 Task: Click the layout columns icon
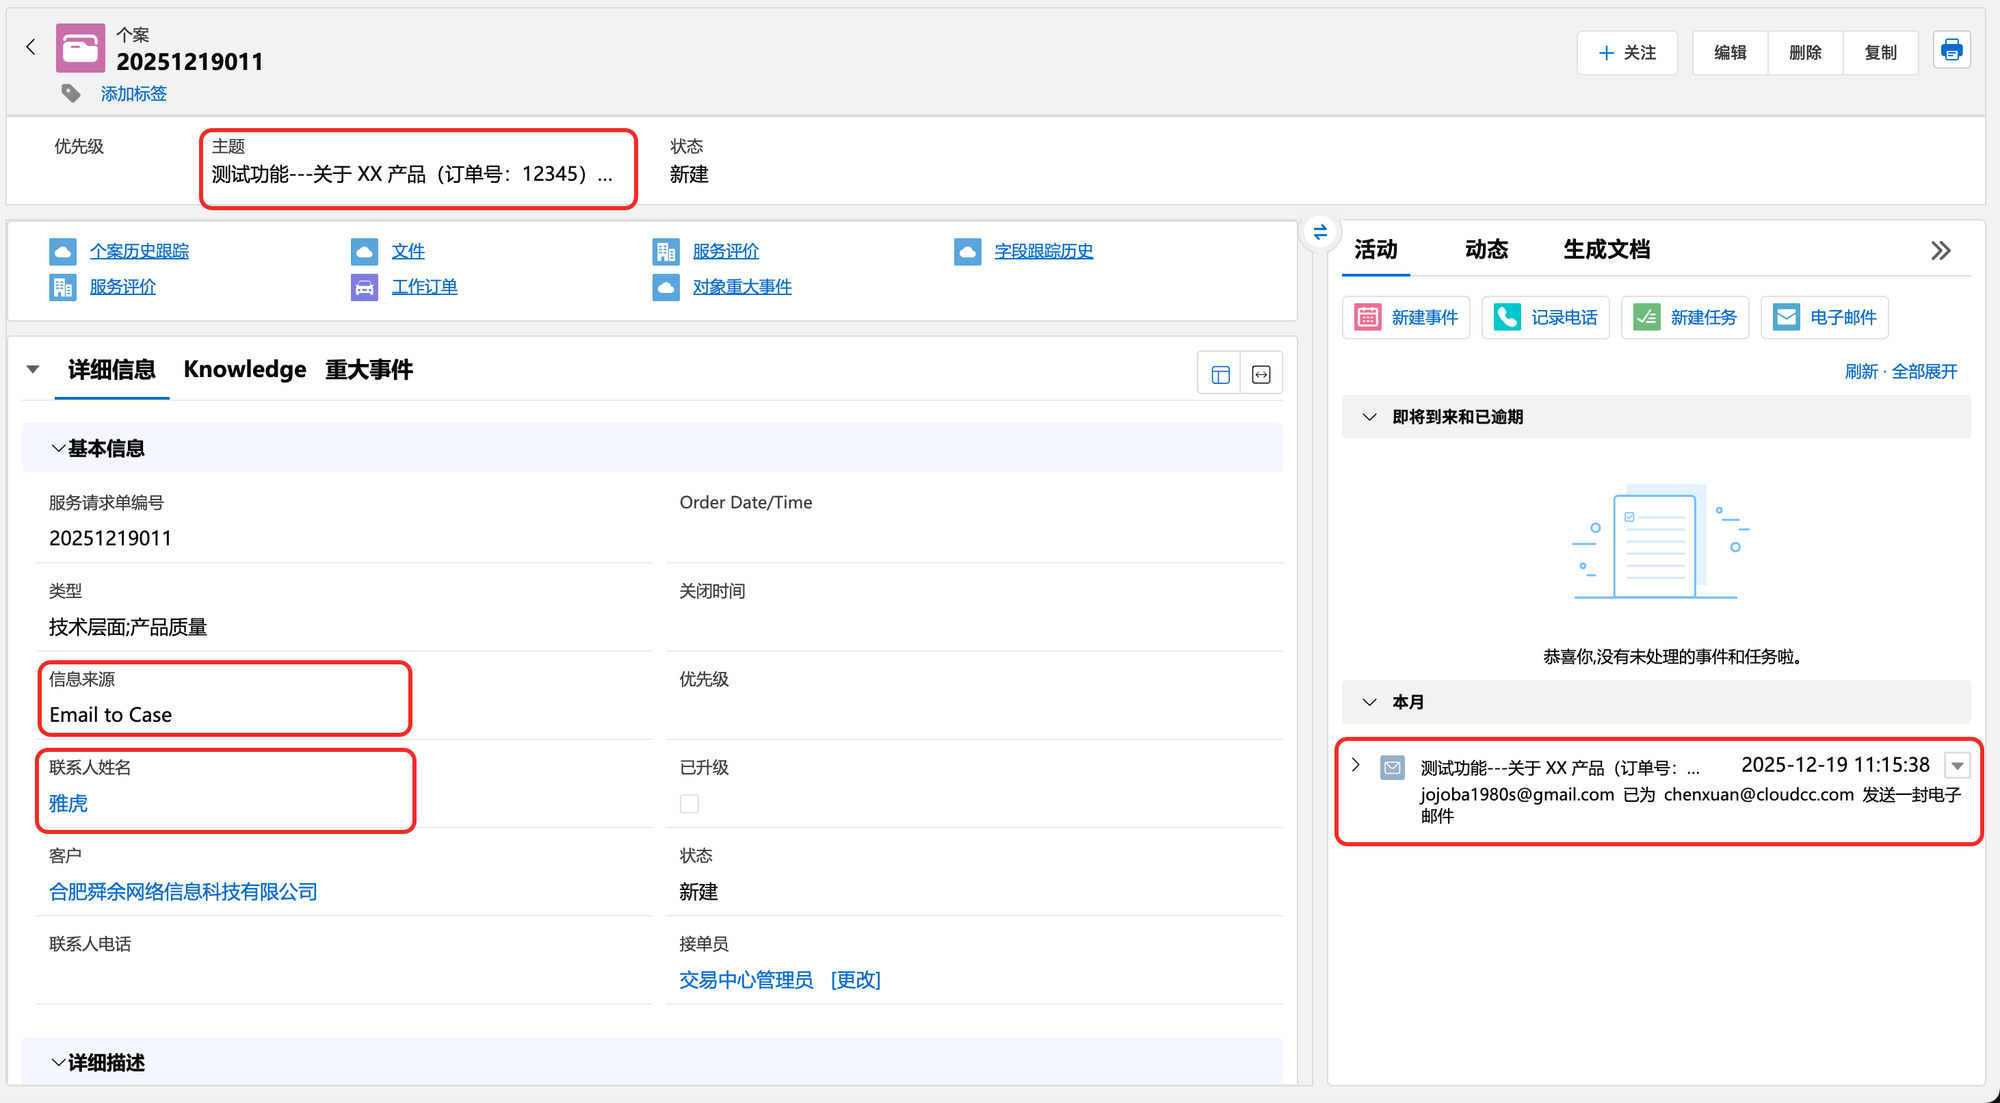tap(1220, 374)
